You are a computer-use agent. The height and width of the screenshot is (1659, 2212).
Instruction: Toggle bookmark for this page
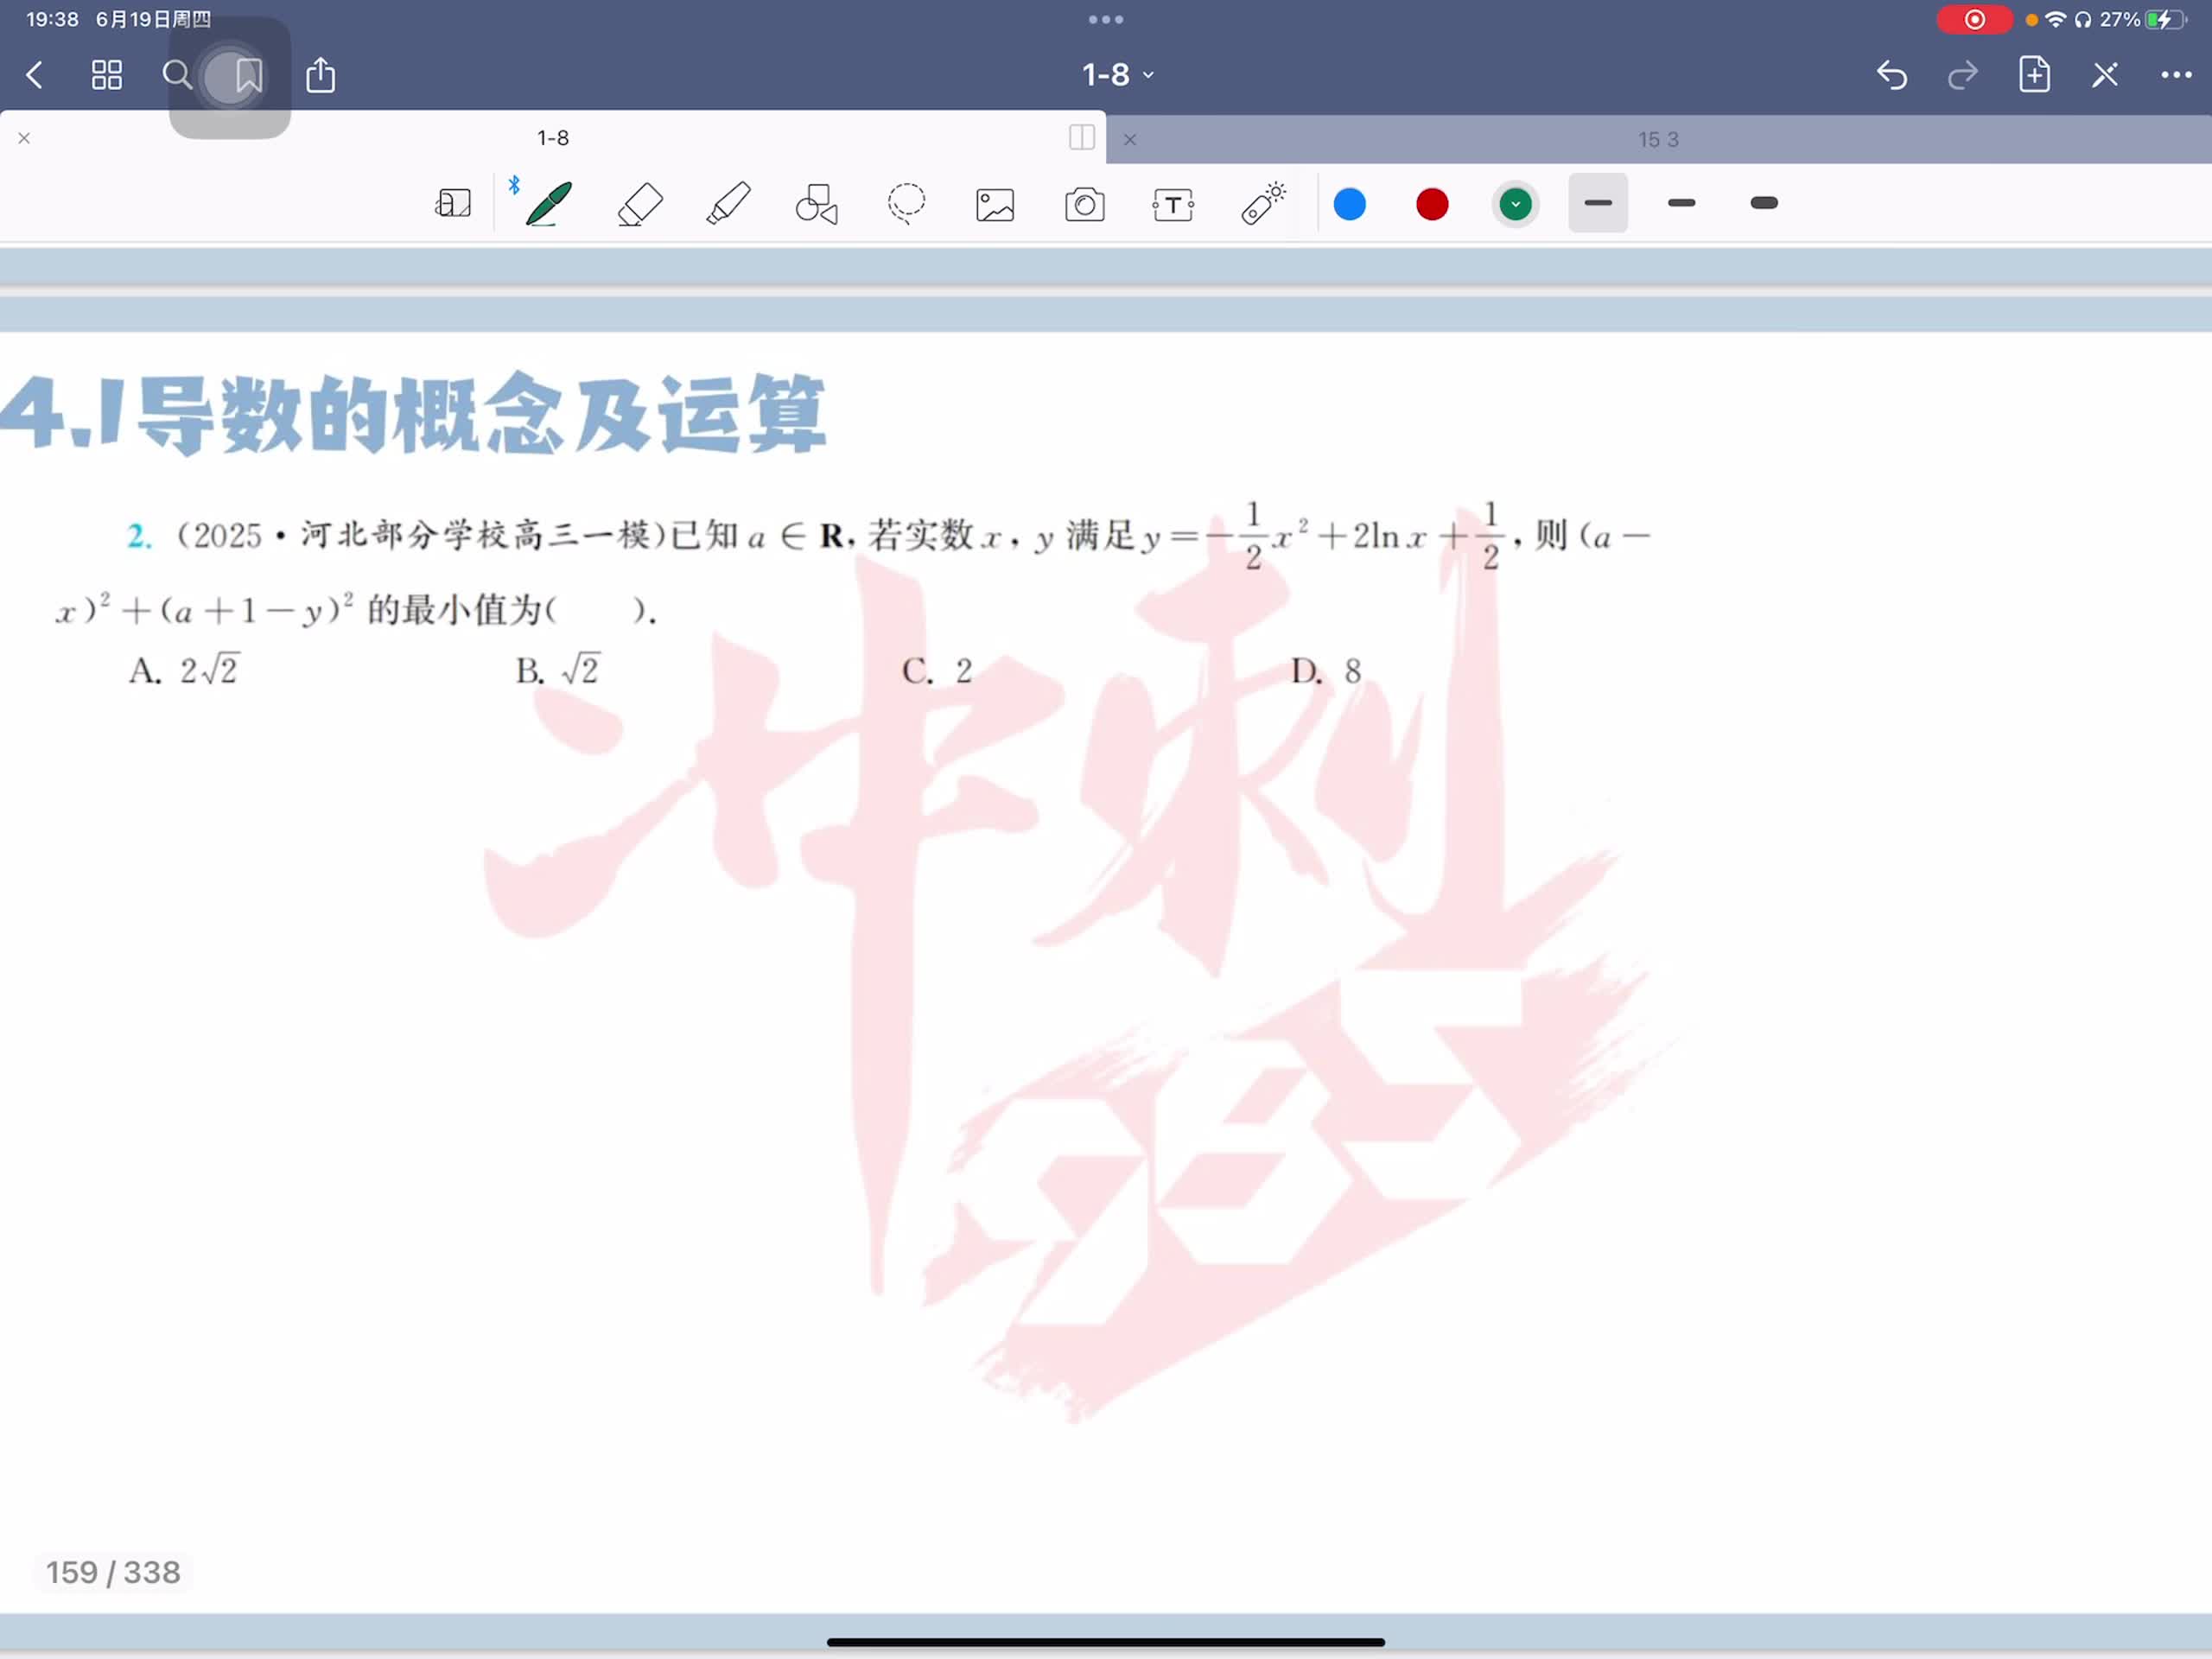point(248,75)
